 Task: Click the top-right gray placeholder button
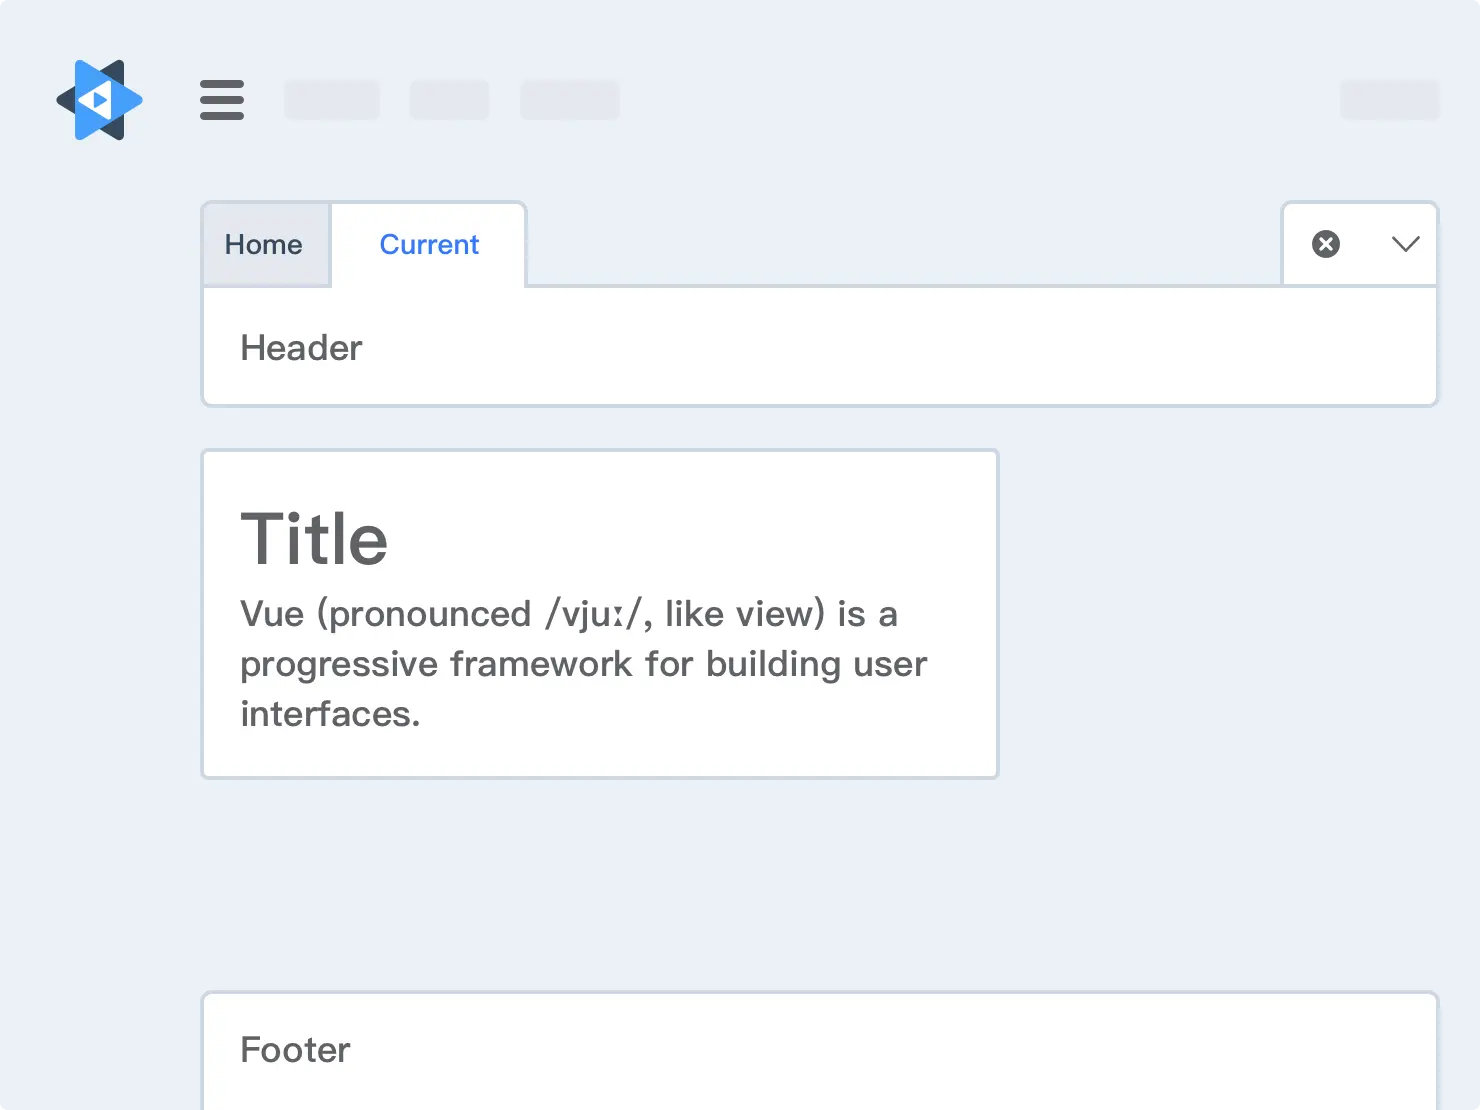click(1389, 100)
